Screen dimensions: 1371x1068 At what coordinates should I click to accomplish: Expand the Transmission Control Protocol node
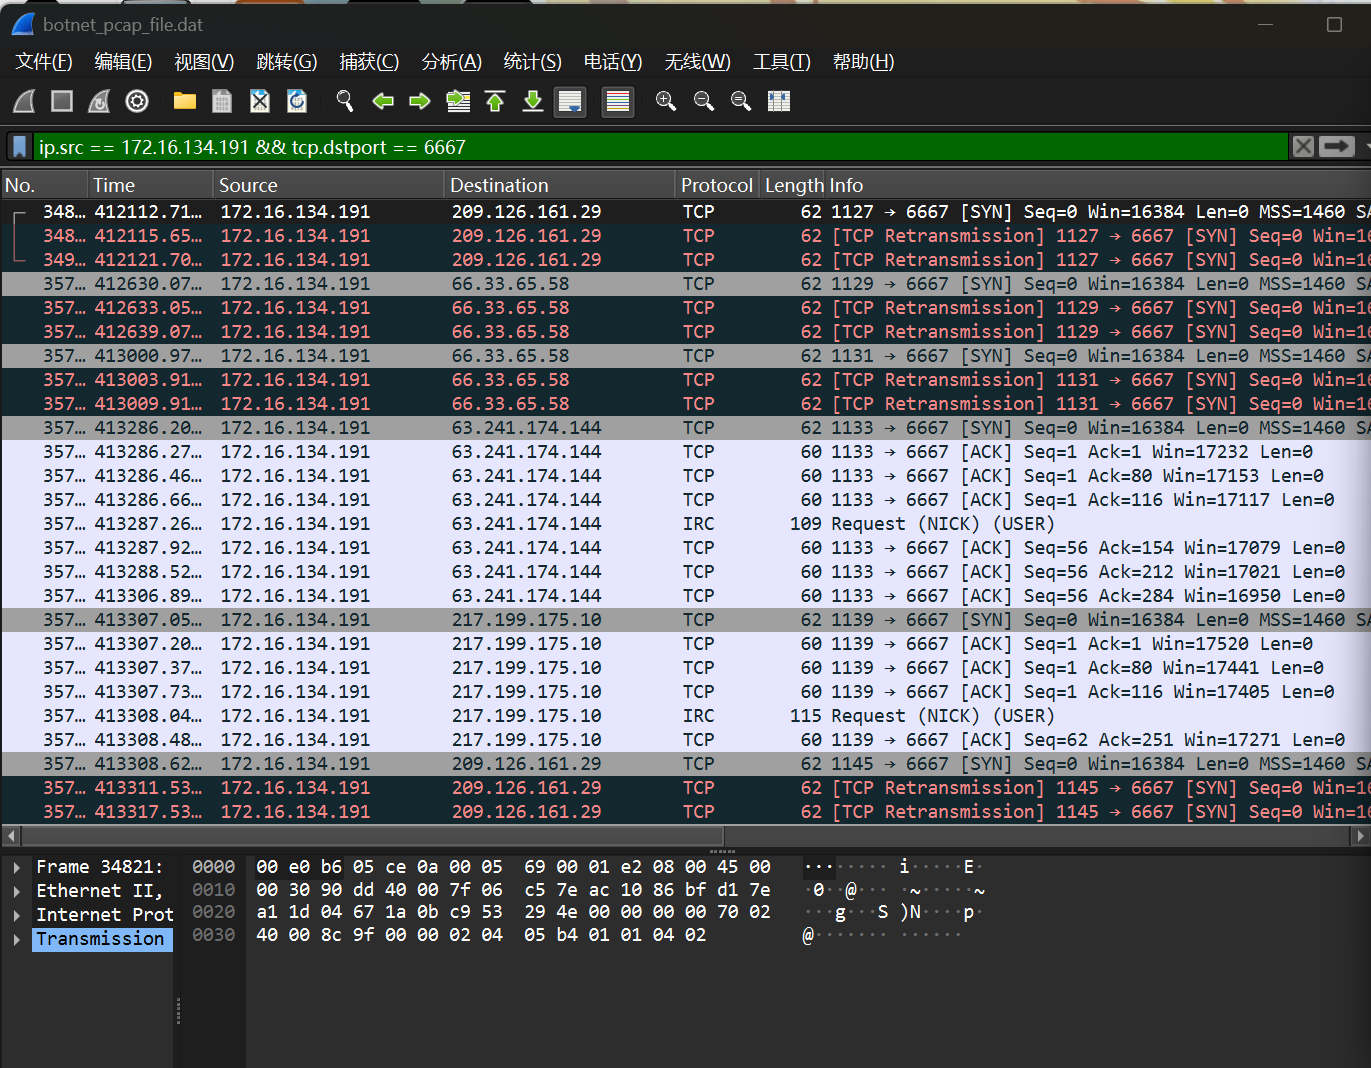(17, 939)
